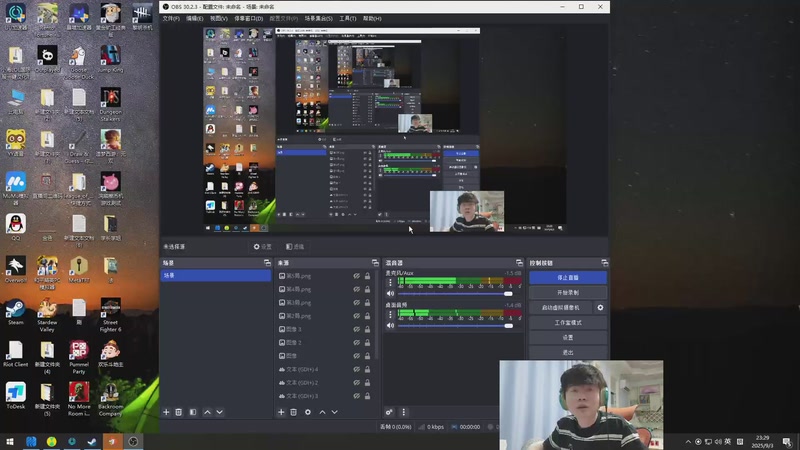Expand hidden system tray icons chevron
This screenshot has height=450, width=800.
[688, 442]
